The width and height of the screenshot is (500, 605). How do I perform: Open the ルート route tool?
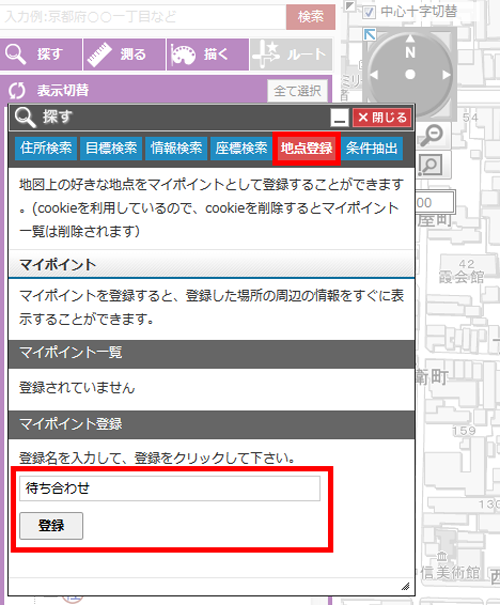[291, 54]
